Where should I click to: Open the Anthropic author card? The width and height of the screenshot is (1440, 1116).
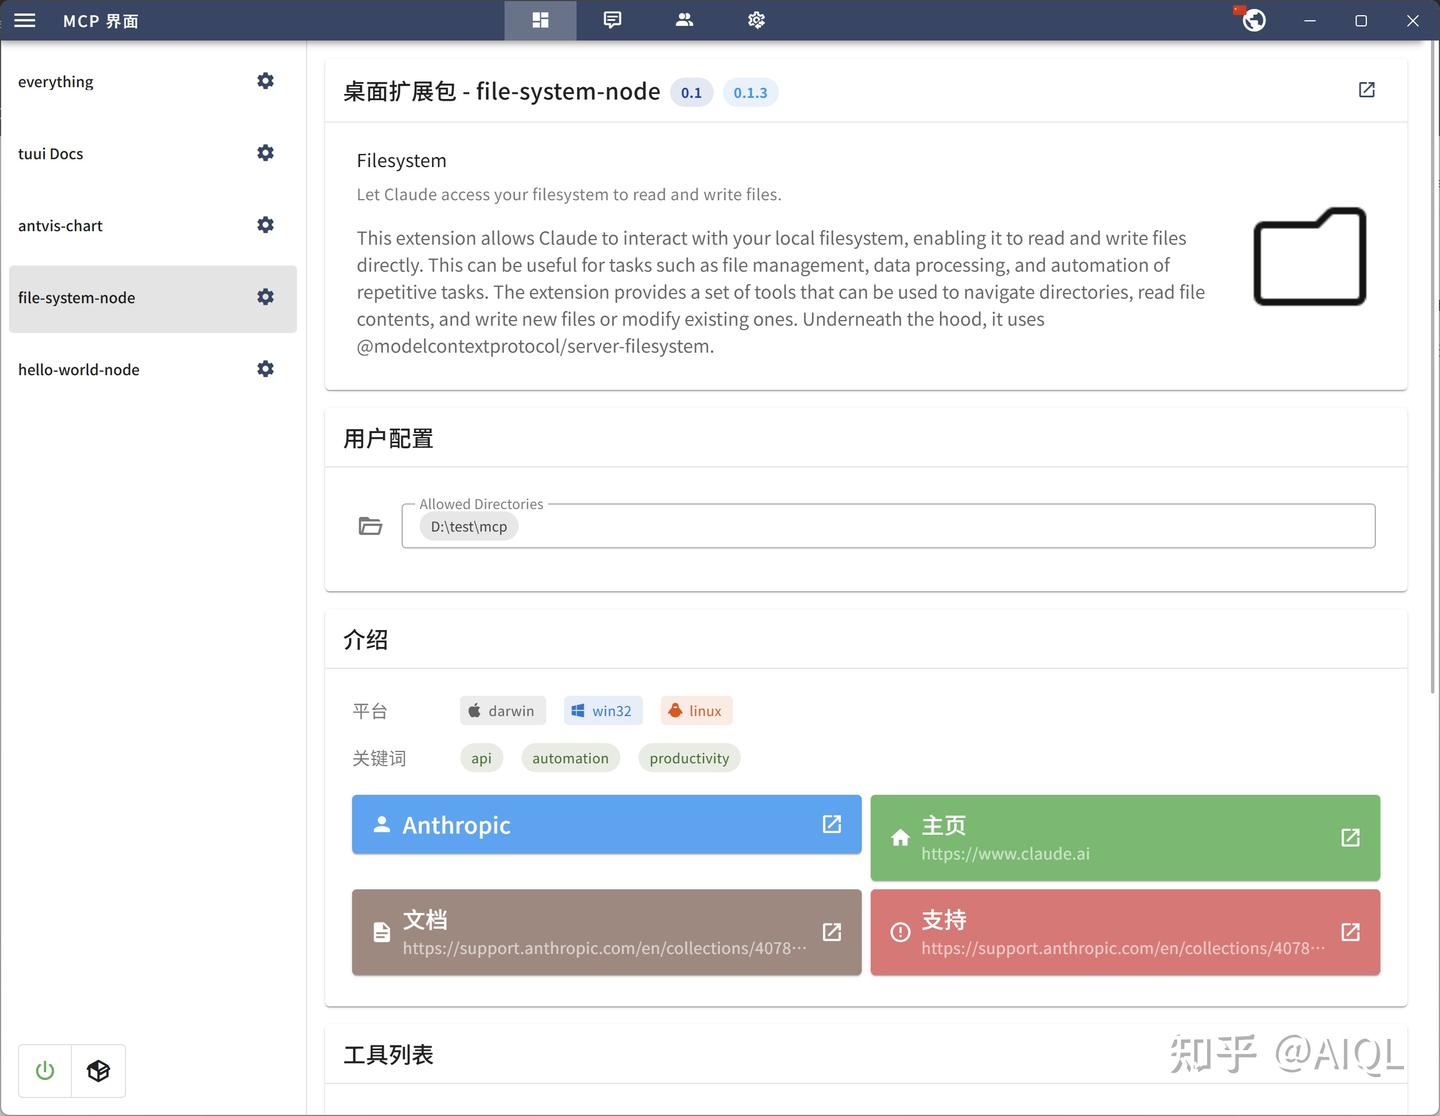click(x=607, y=824)
